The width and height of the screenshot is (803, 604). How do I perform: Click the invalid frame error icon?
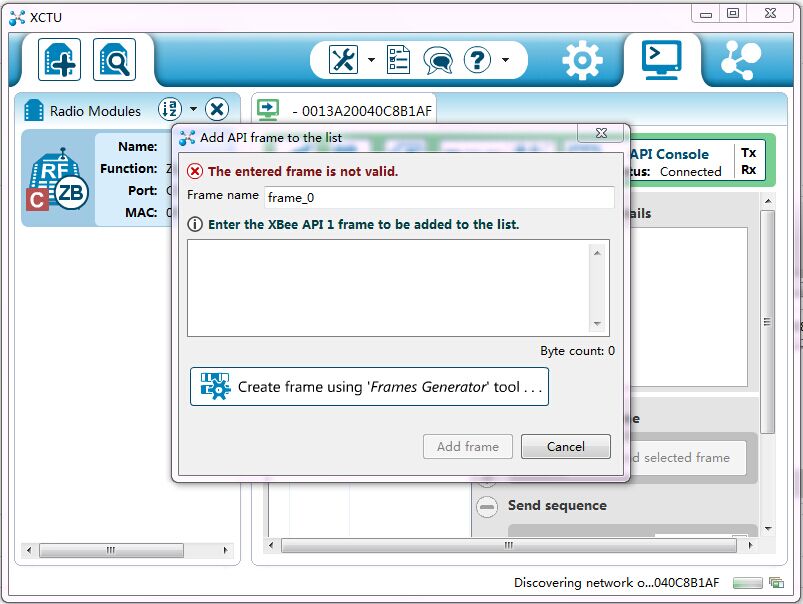click(x=195, y=171)
